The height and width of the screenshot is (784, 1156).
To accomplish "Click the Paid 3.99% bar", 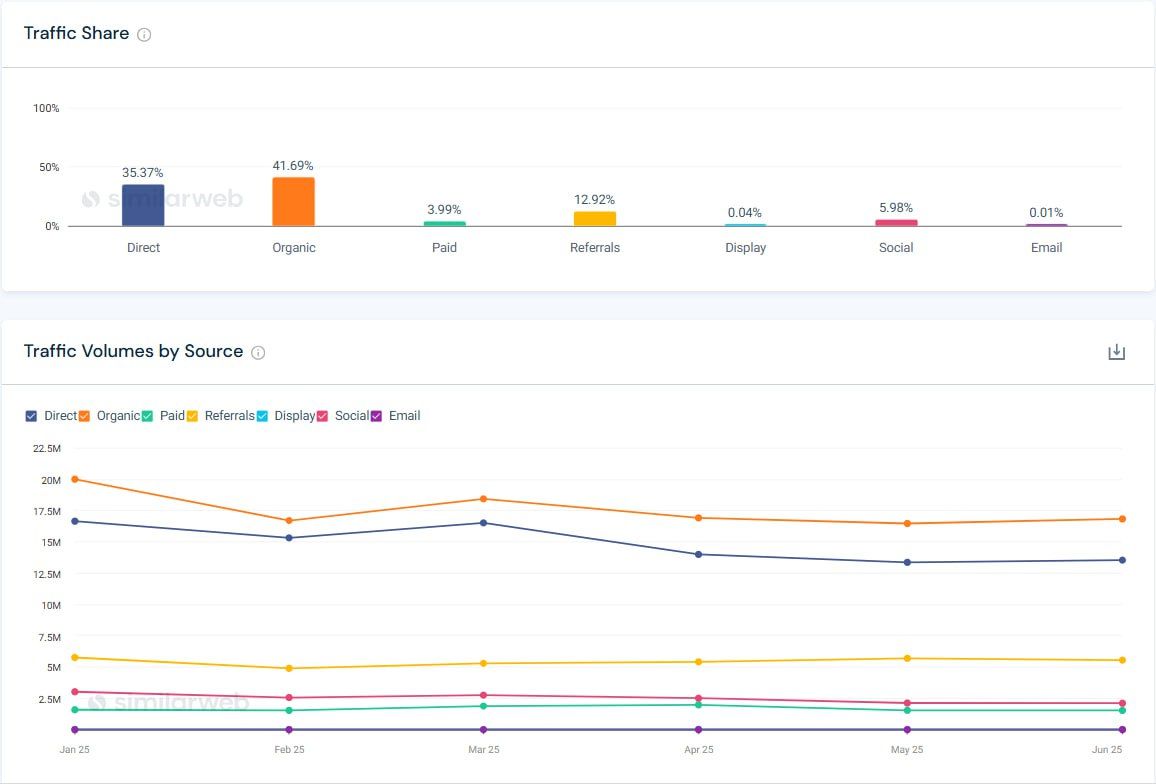I will pyautogui.click(x=444, y=224).
